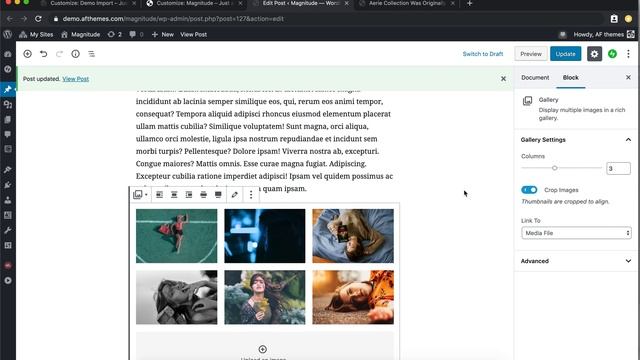Viewport: 640px width, 360px height.
Task: Open the Magnitude site menu in the admin bar
Action: click(x=81, y=34)
